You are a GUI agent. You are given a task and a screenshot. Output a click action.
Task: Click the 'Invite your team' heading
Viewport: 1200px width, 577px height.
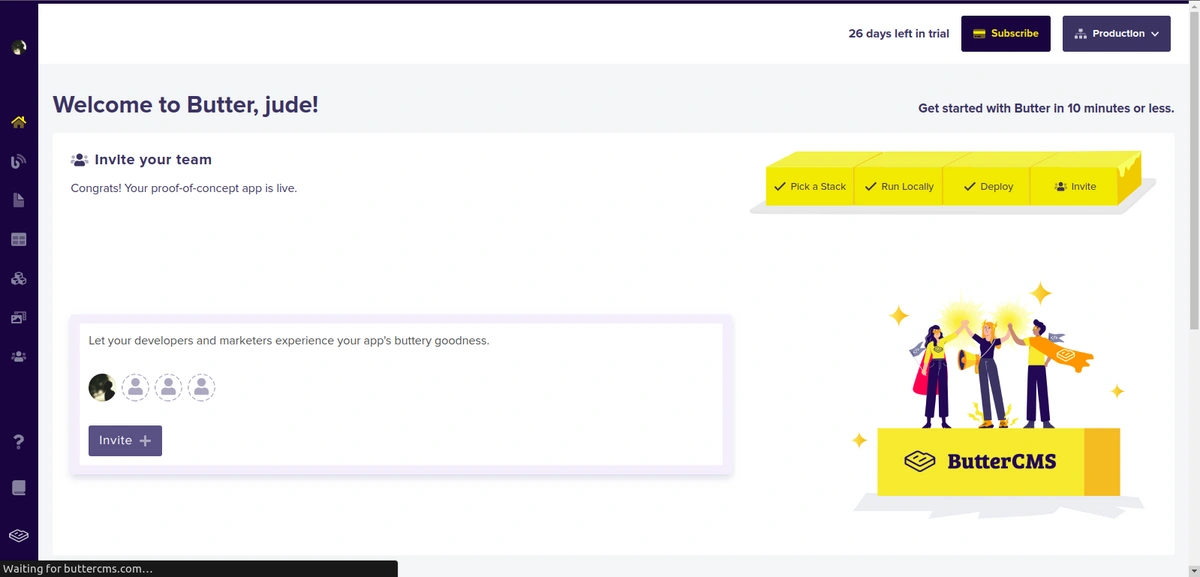153,159
